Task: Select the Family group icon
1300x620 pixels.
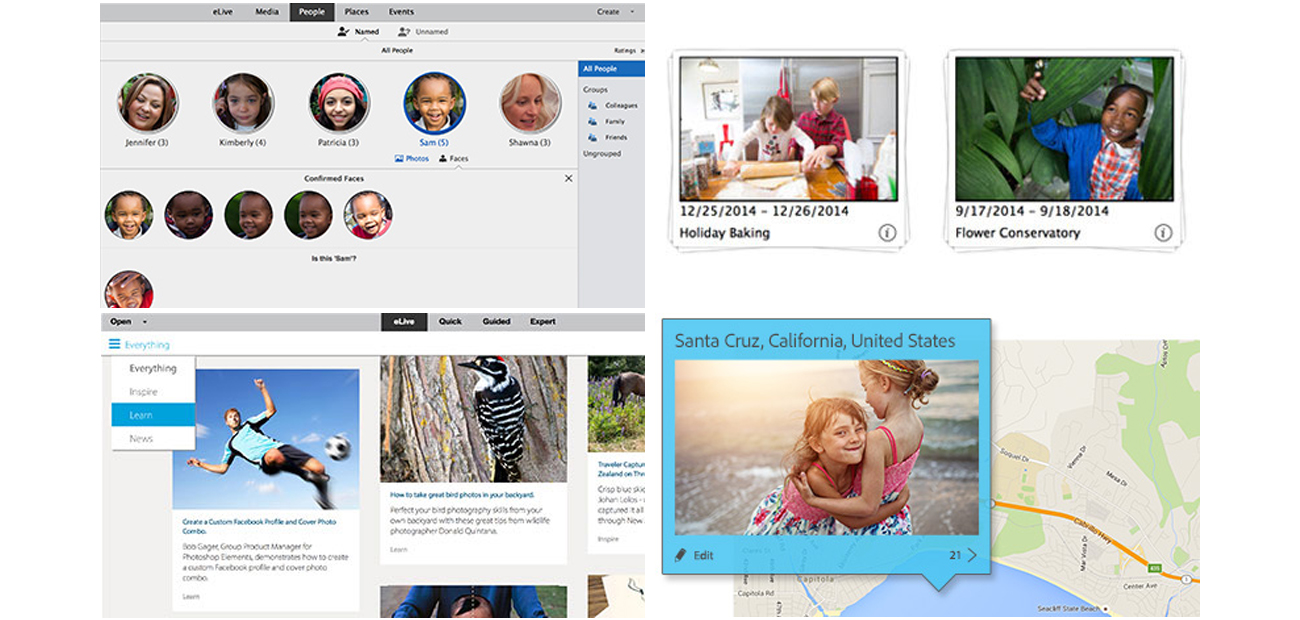Action: (593, 121)
